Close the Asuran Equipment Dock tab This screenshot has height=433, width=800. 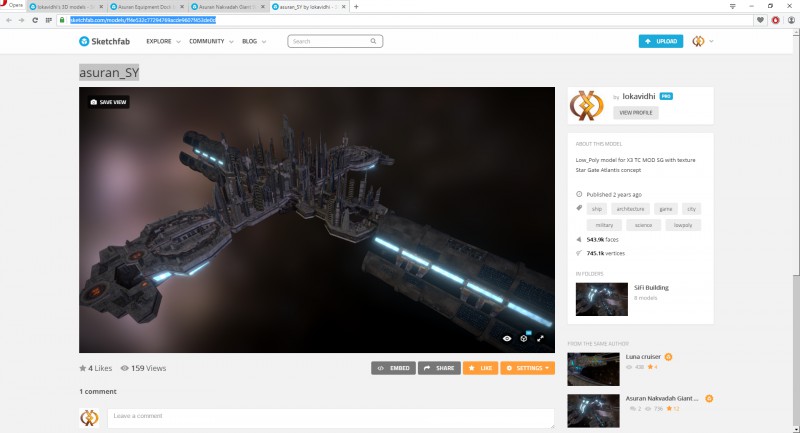coord(182,7)
